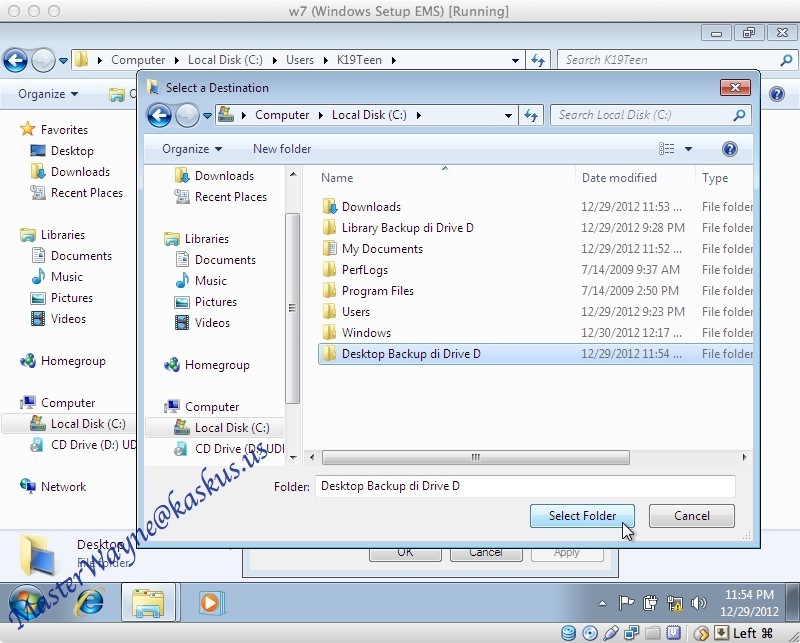800x643 pixels.
Task: Open address bar dropdown in dialog
Action: (508, 116)
